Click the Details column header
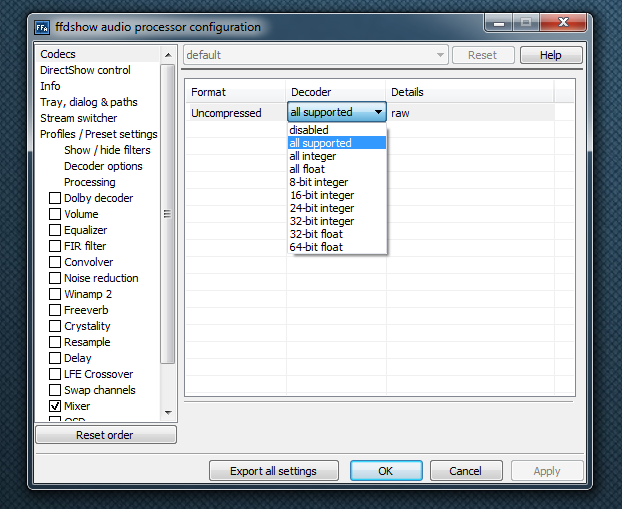Screen dimensions: 622x509 (x=470, y=92)
